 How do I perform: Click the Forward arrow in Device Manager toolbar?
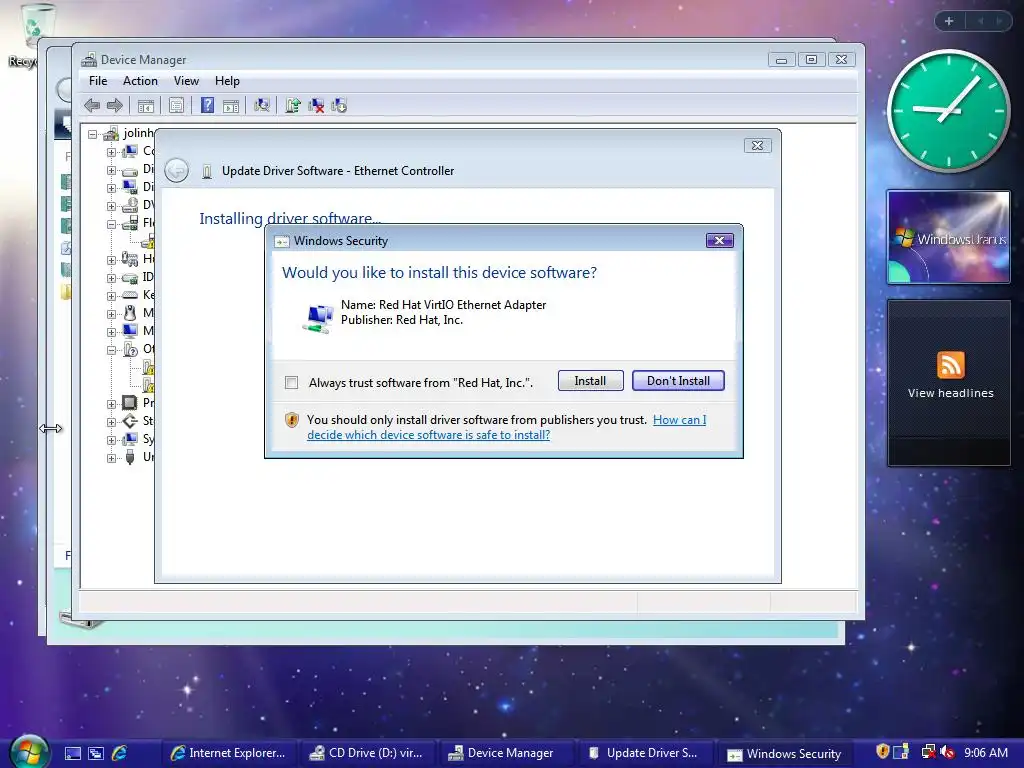click(115, 105)
